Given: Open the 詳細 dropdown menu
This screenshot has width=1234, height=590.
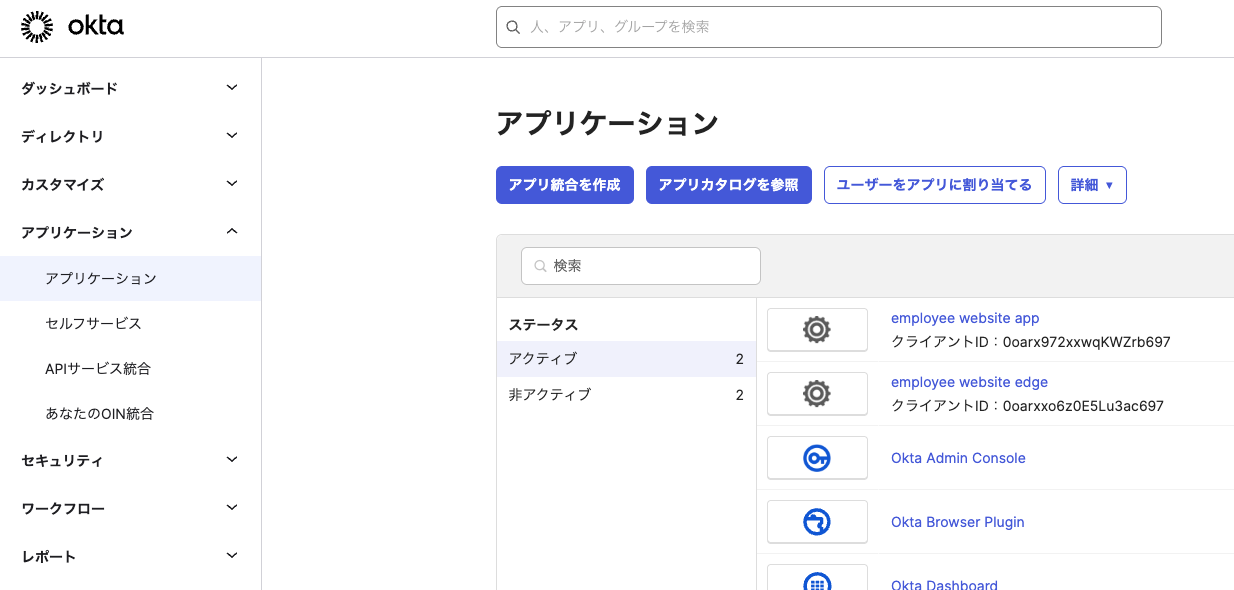Looking at the screenshot, I should point(1092,185).
